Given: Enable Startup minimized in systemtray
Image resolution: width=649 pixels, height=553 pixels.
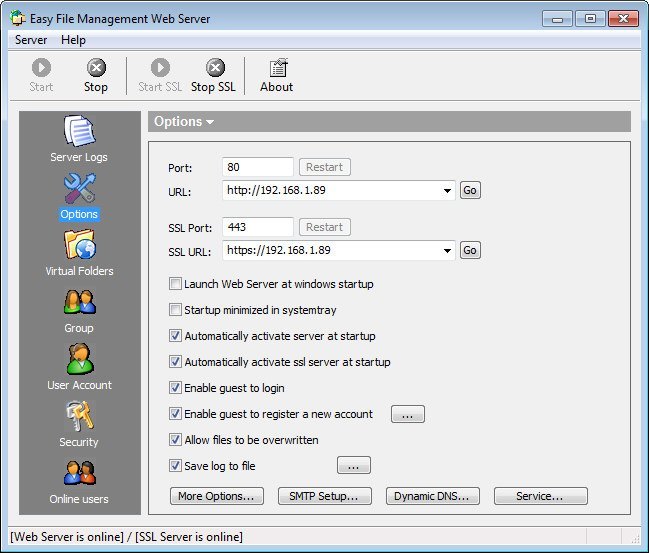Looking at the screenshot, I should pos(175,310).
